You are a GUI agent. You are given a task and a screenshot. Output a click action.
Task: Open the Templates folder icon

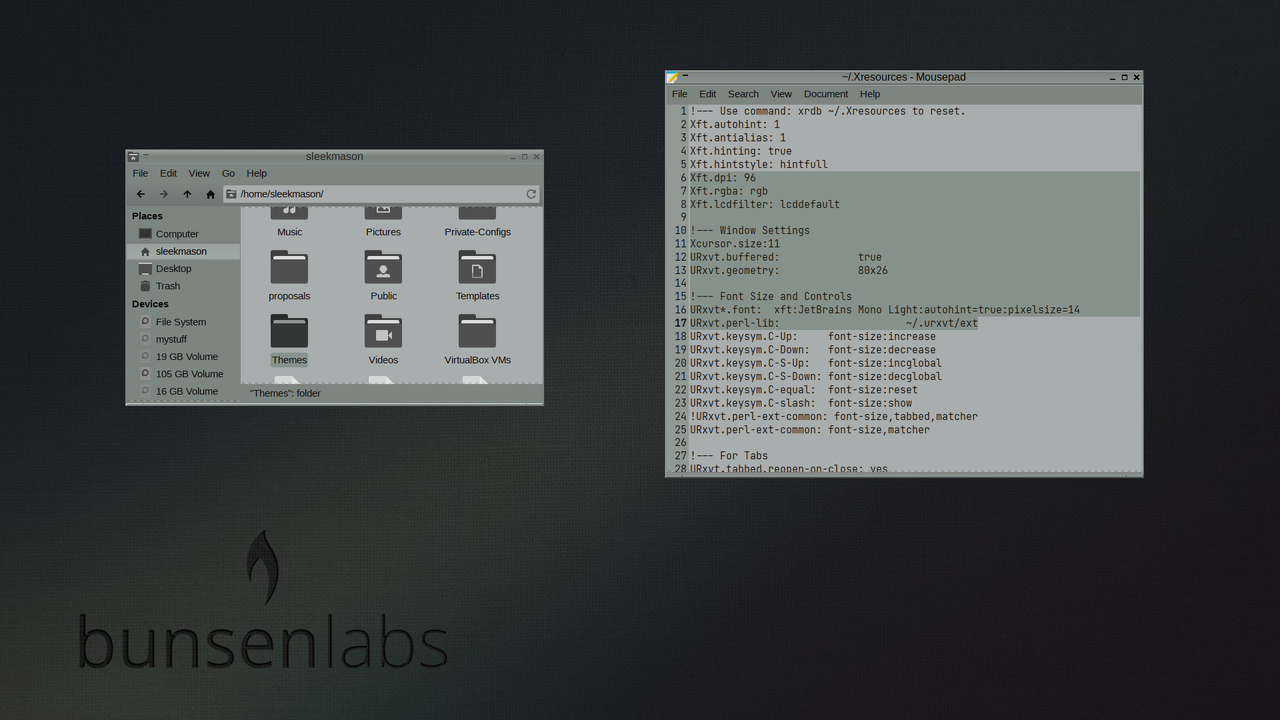point(477,268)
